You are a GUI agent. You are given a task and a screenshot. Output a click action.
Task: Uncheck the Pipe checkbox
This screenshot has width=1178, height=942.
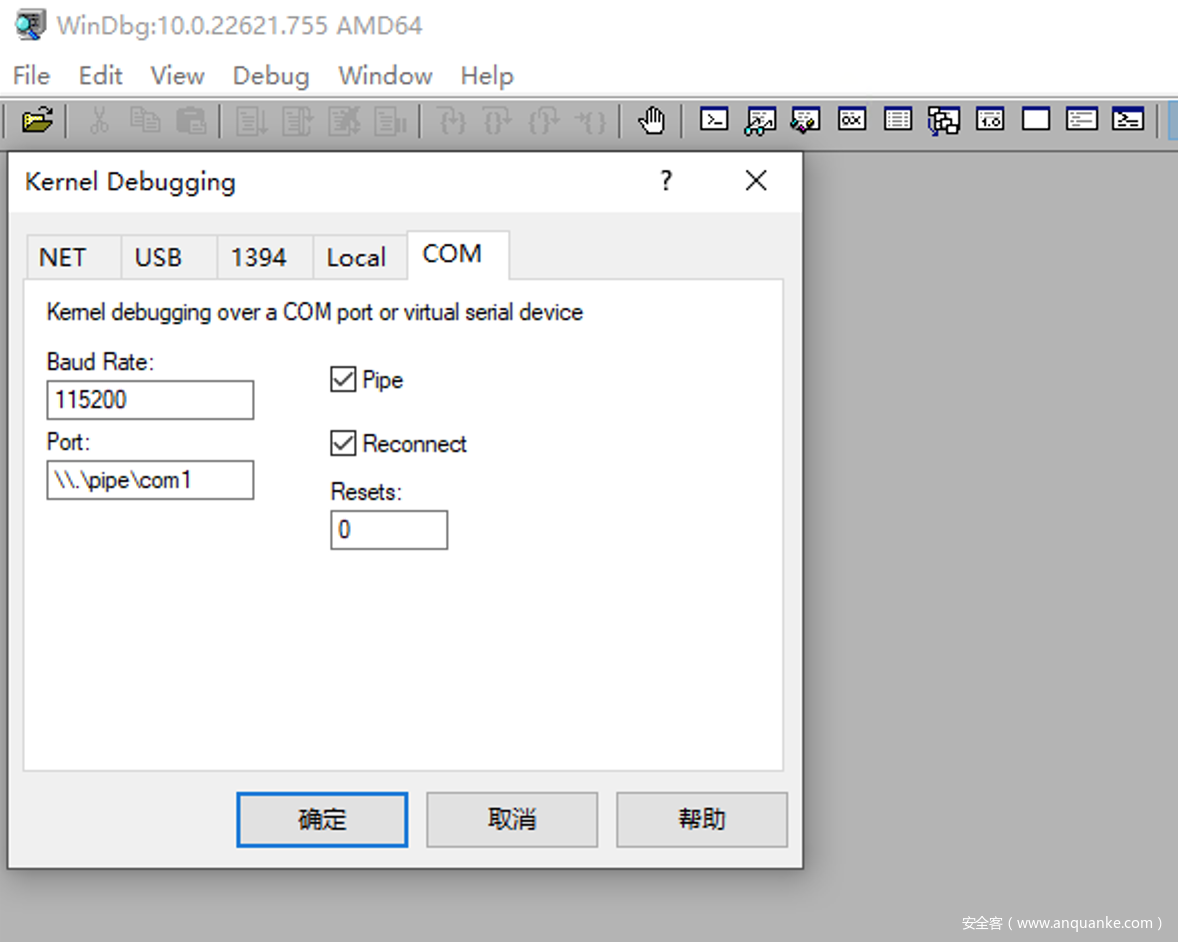(343, 379)
